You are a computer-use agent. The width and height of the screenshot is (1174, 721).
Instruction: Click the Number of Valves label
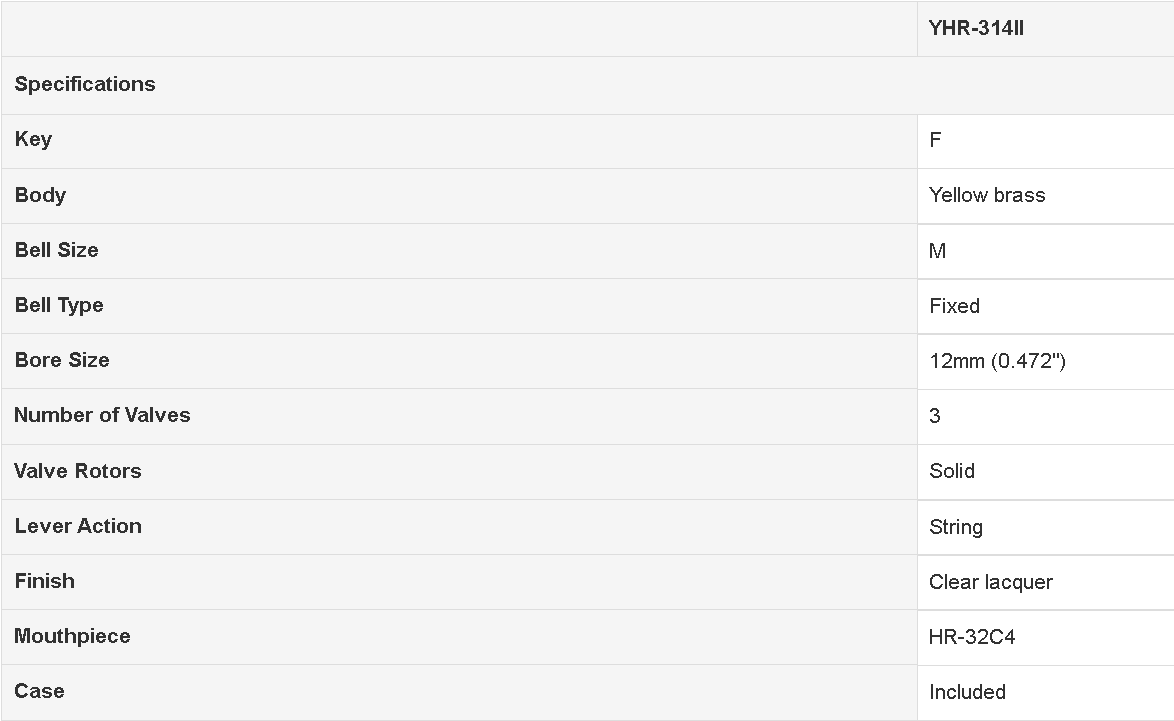tap(102, 416)
